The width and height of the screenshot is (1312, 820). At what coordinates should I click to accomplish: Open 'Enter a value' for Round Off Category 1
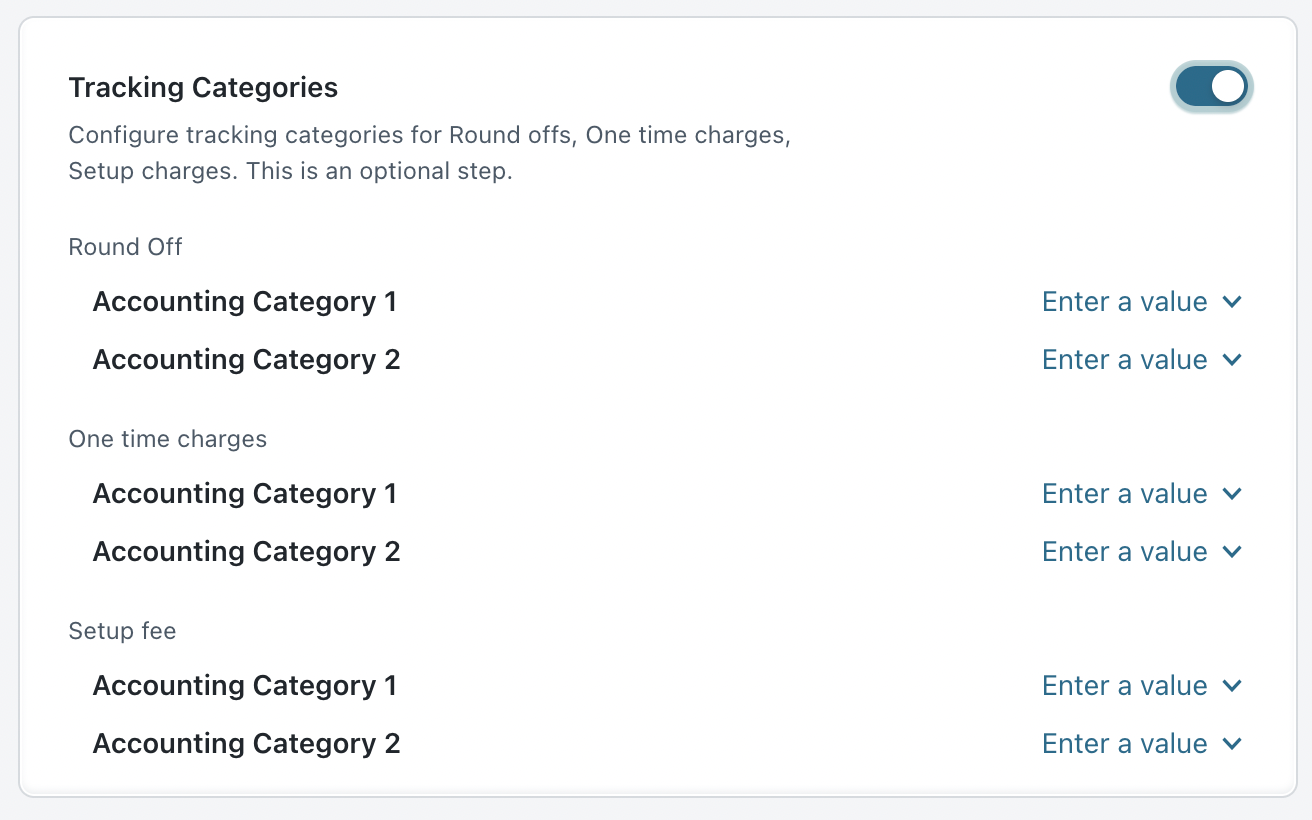point(1124,302)
